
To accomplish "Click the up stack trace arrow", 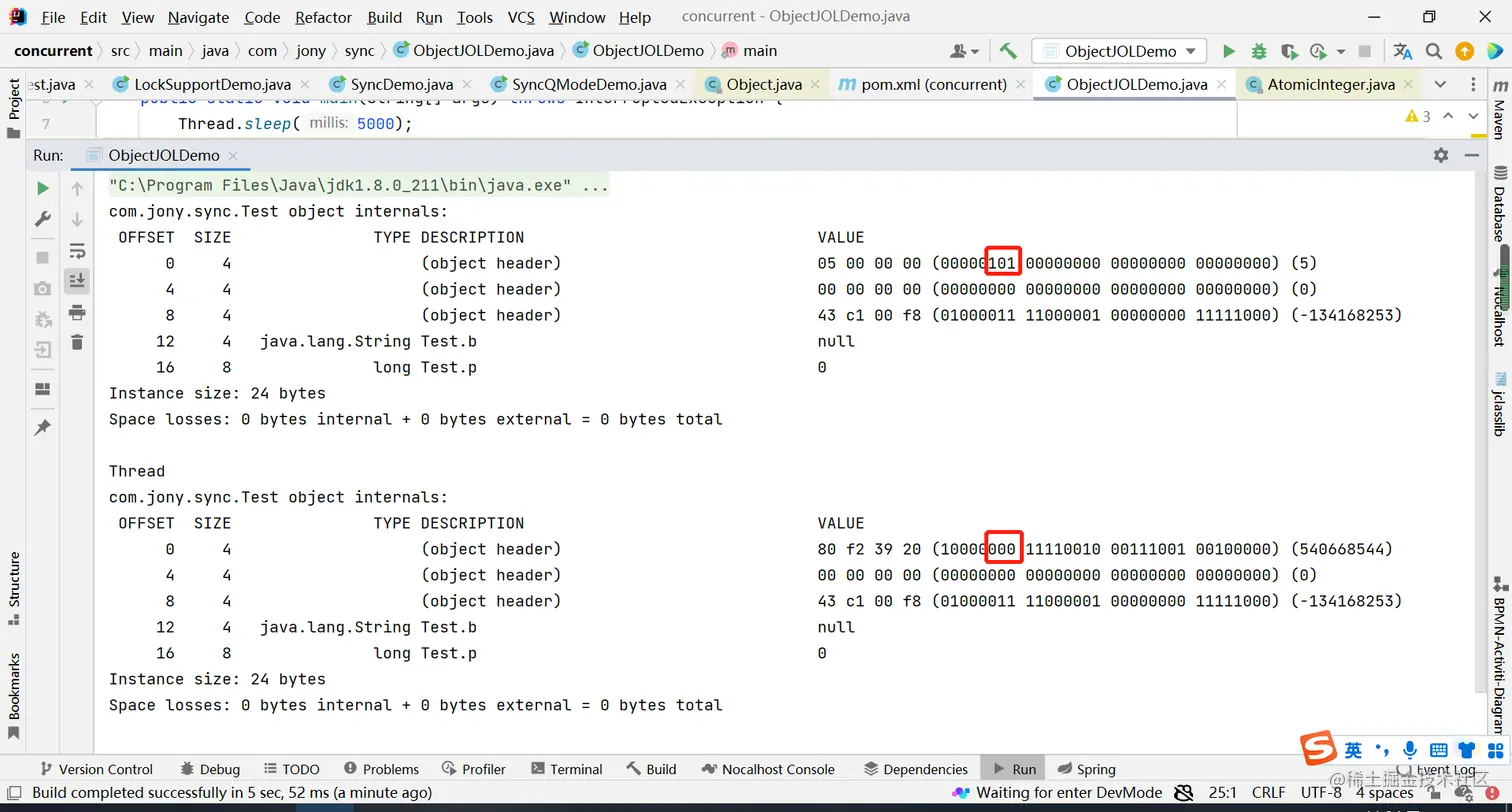I will [x=77, y=188].
